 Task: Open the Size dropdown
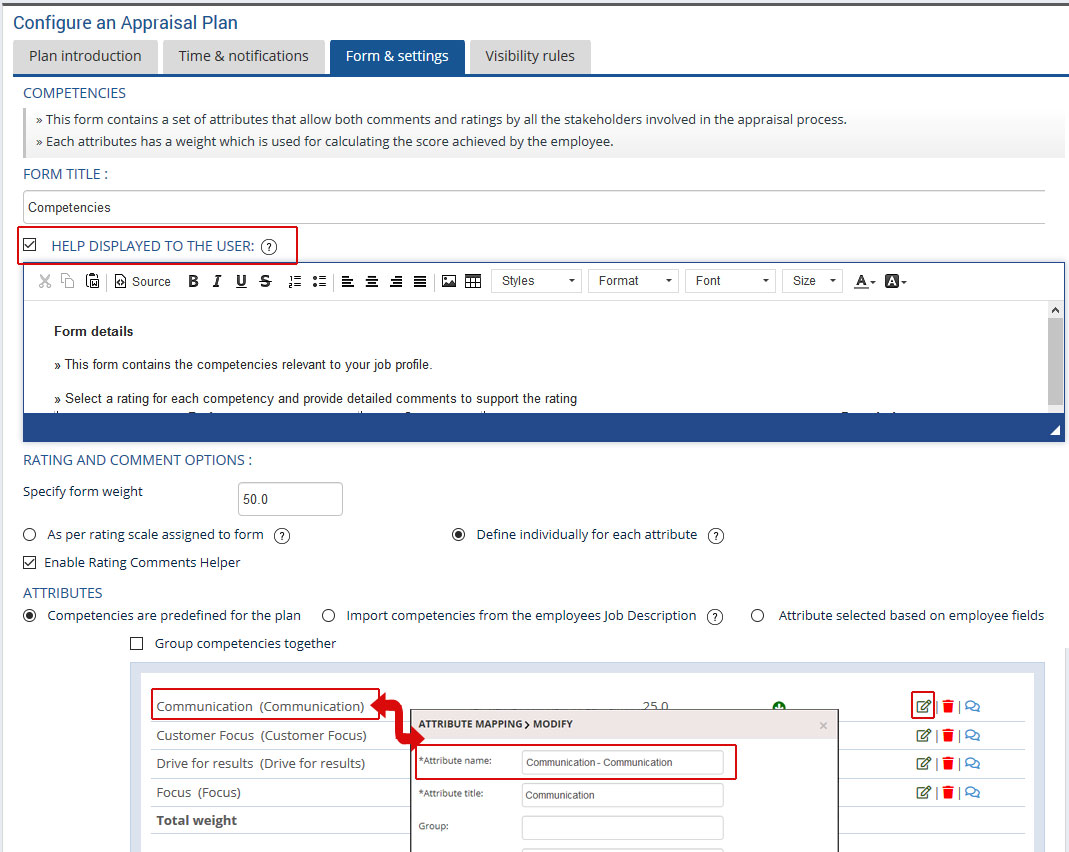813,281
